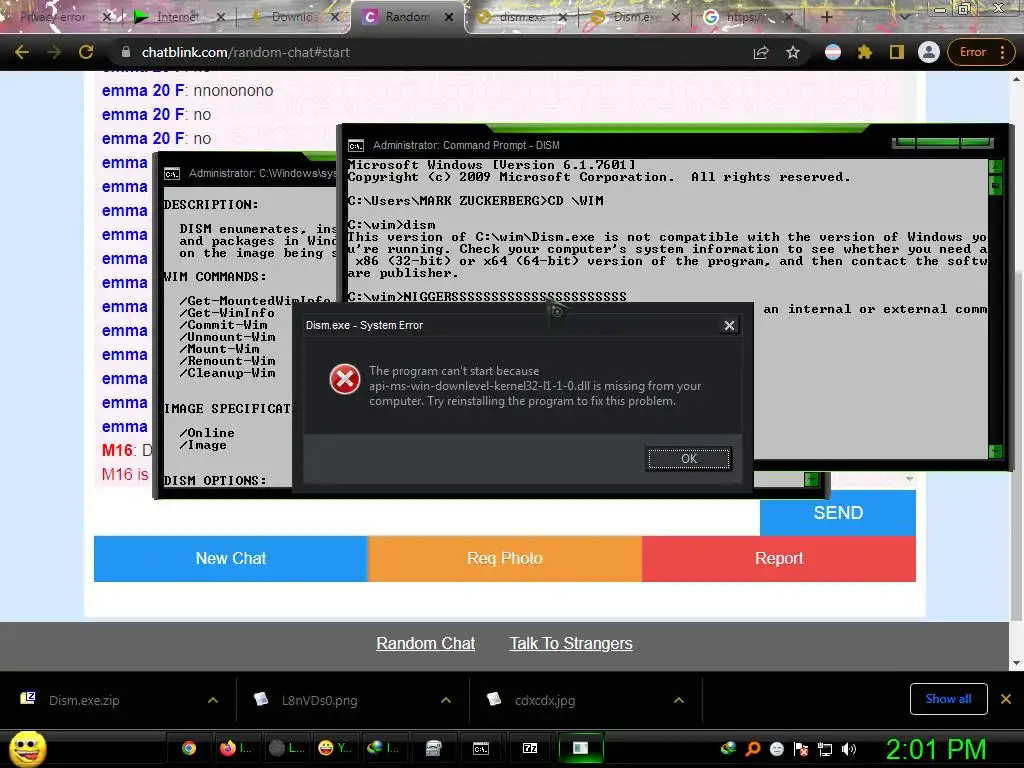This screenshot has width=1024, height=768.
Task: Open the browser side panel
Action: click(897, 52)
